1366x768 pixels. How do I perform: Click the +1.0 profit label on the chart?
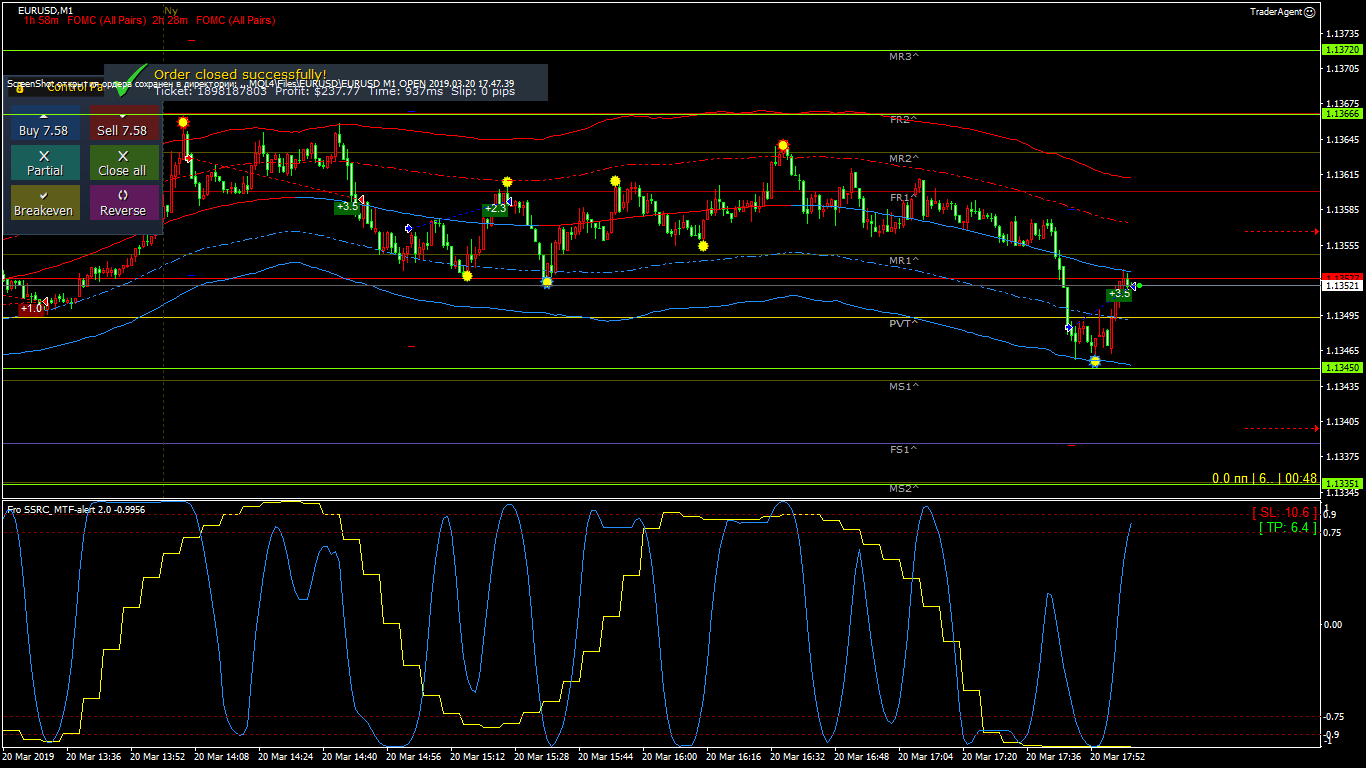(31, 308)
